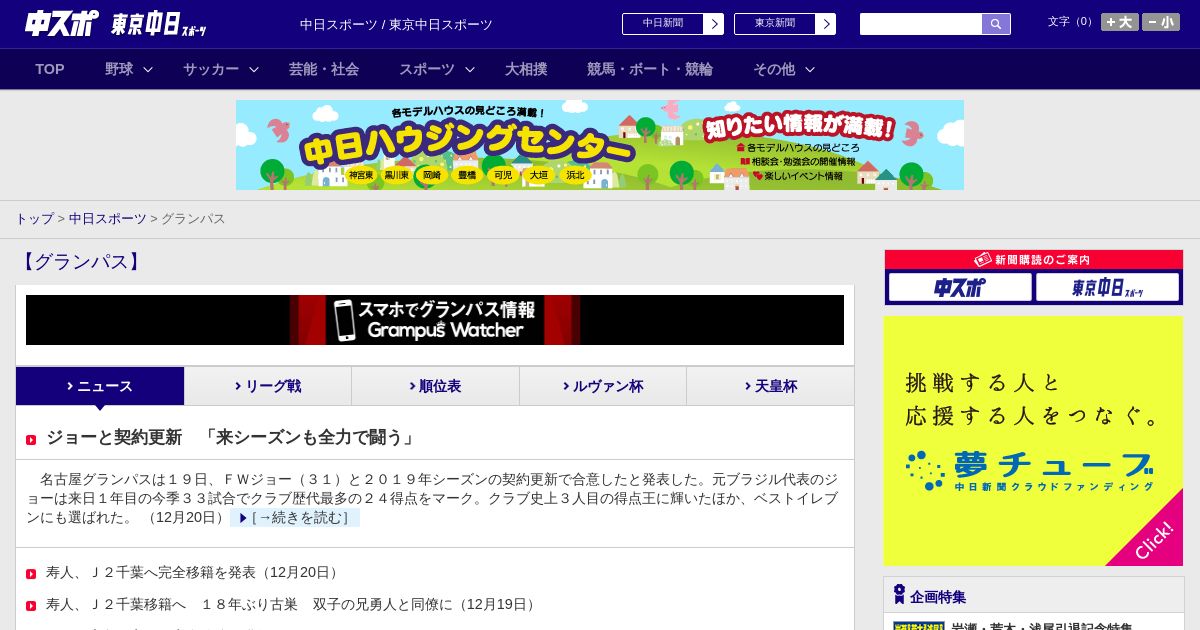This screenshot has height=630, width=1200.
Task: Open the スポーツ navigation menu
Action: click(427, 69)
